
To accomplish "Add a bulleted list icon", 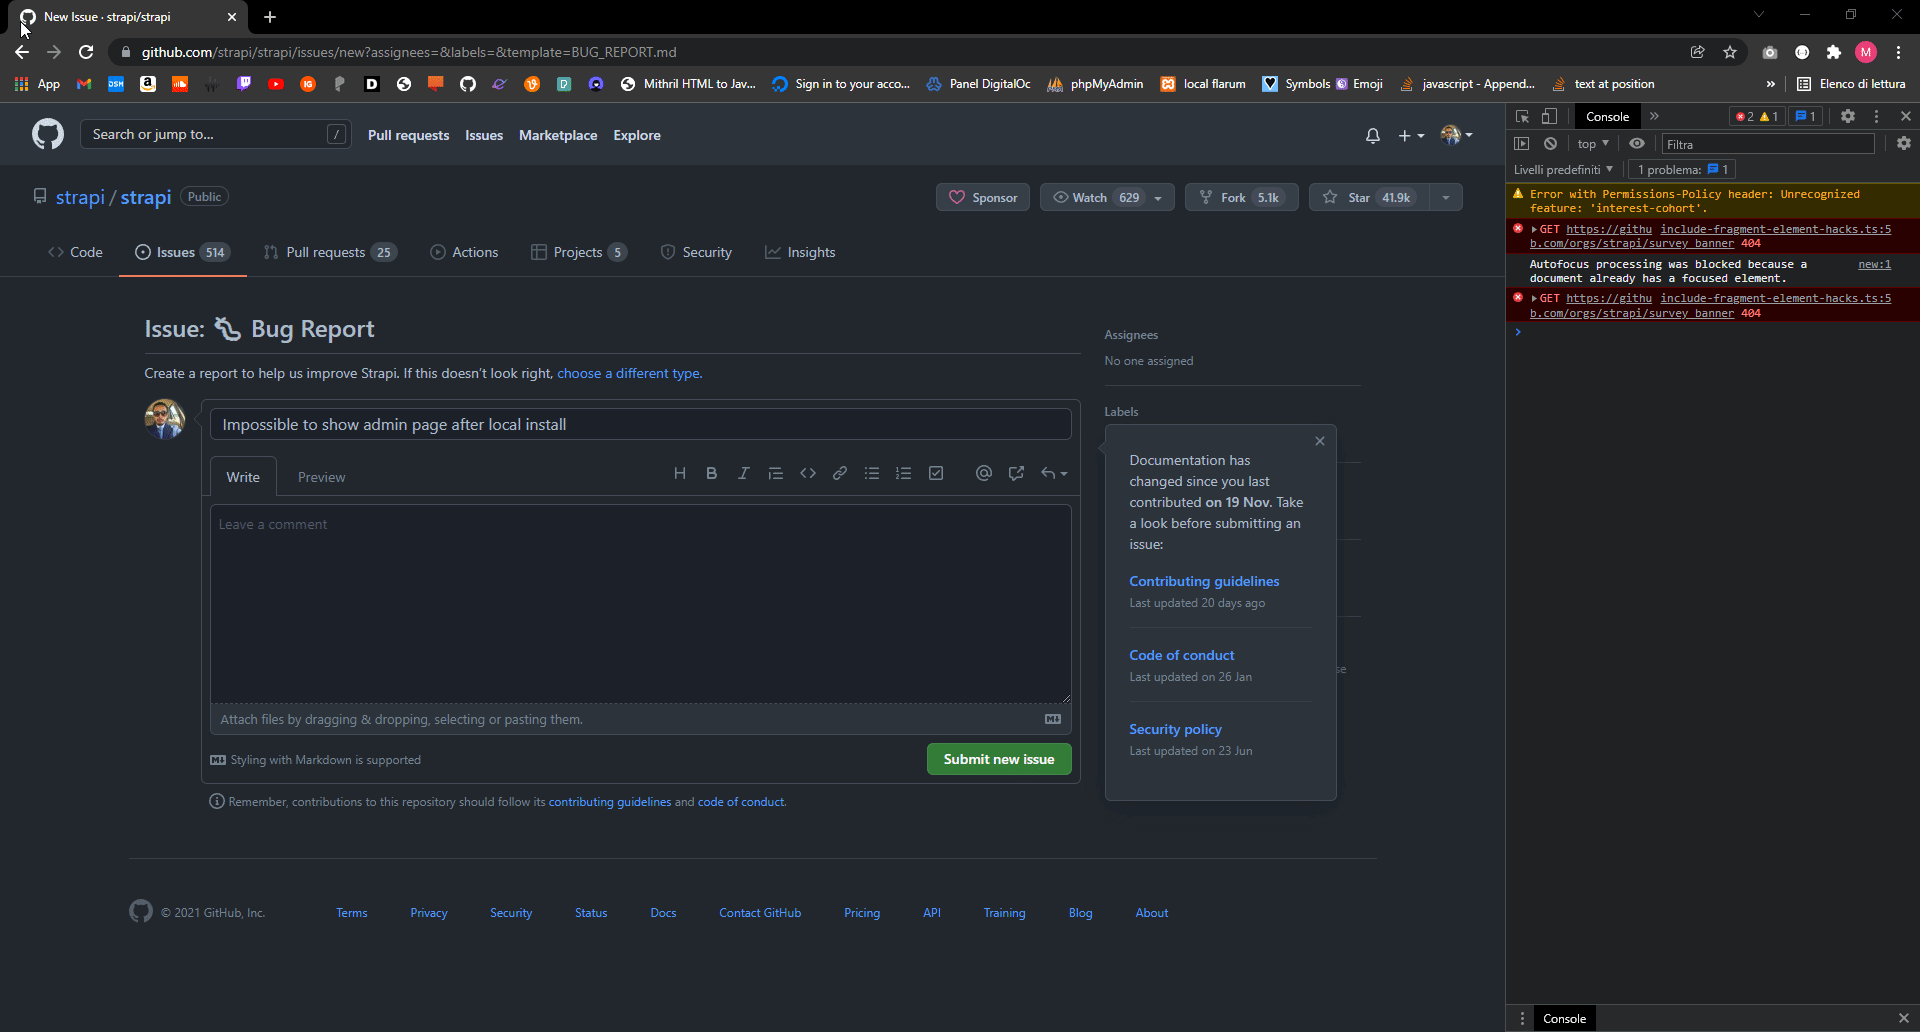I will (872, 473).
